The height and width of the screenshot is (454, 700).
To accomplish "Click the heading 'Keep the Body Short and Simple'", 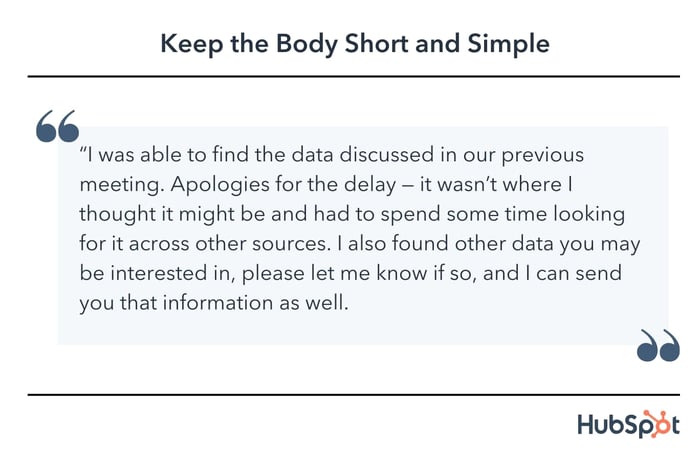I will [x=355, y=44].
